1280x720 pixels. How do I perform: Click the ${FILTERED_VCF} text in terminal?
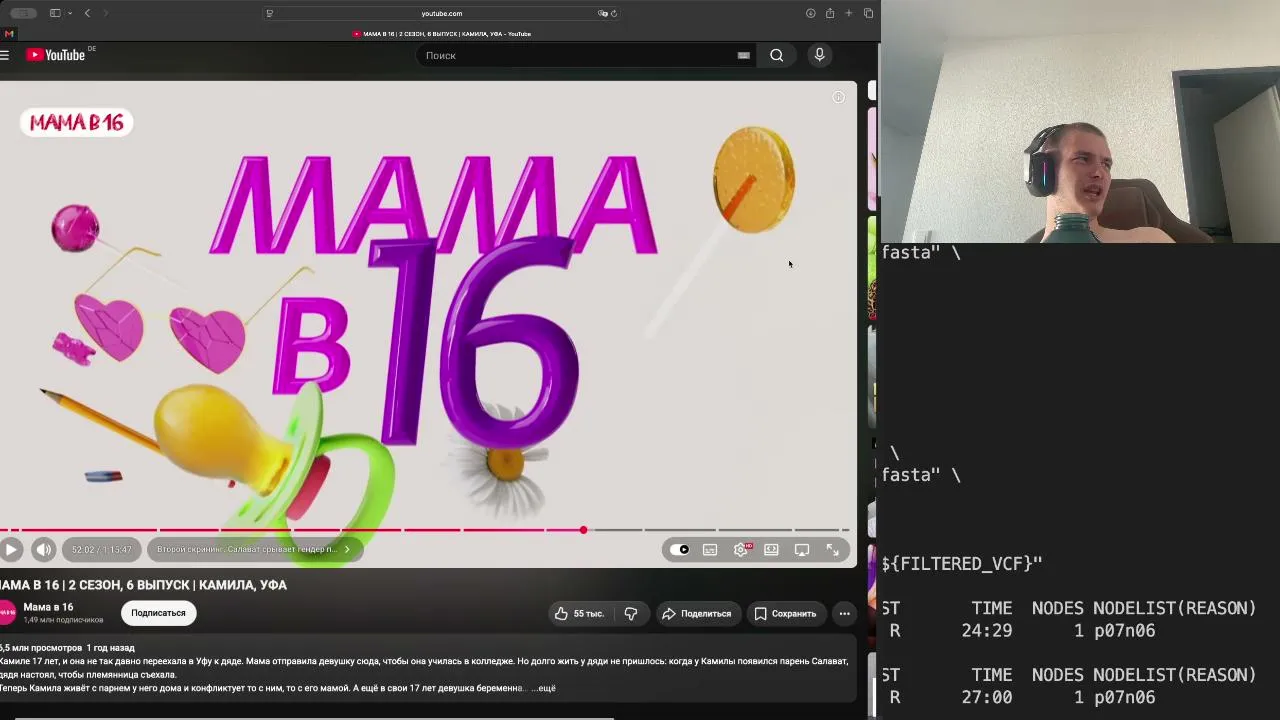(x=962, y=564)
